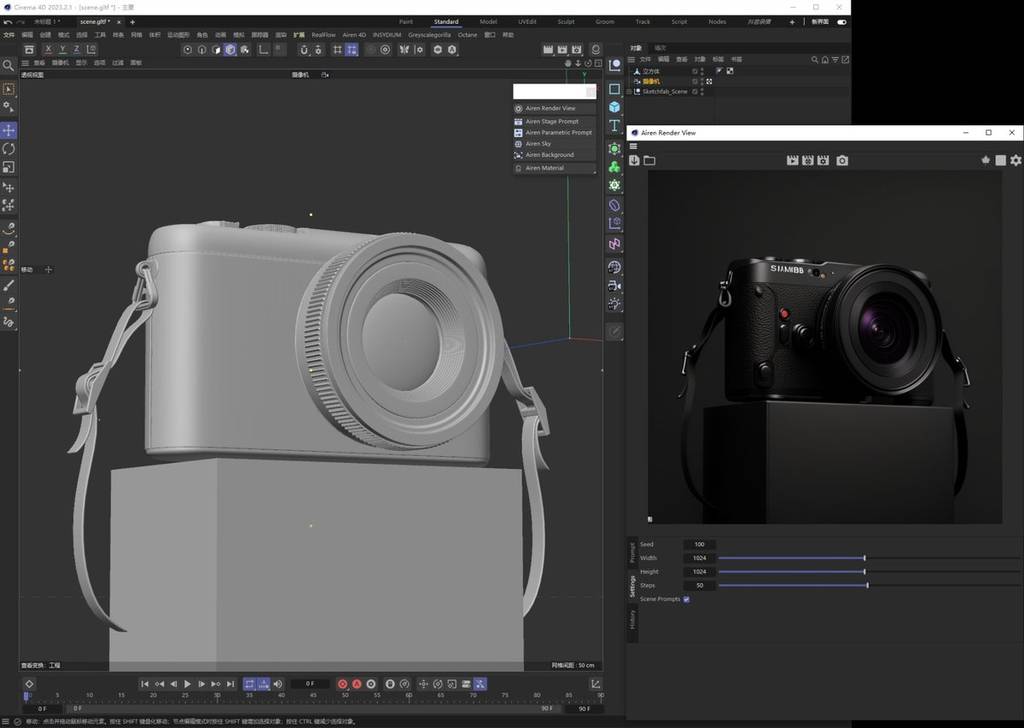This screenshot has height=728, width=1024.
Task: Open the History tab in Airen panel
Action: click(x=632, y=620)
